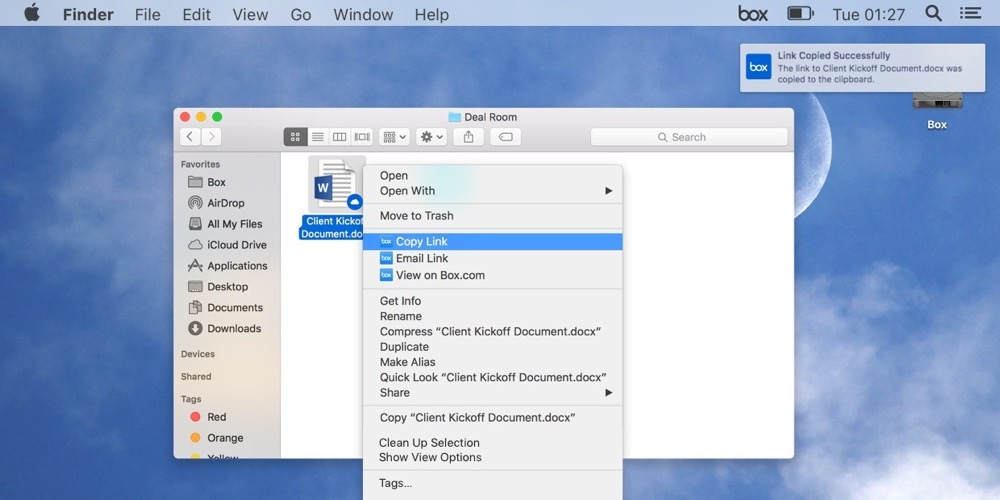Select Downloads in the Finder sidebar
The height and width of the screenshot is (500, 1000).
[233, 328]
